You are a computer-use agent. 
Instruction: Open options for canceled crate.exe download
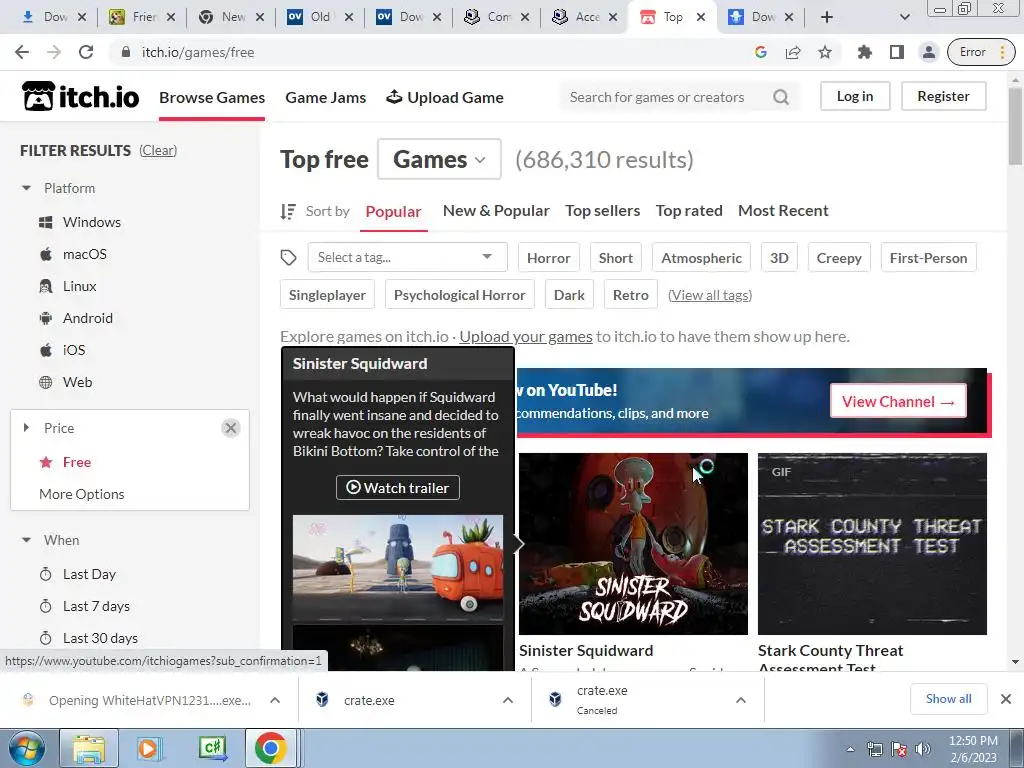(741, 700)
